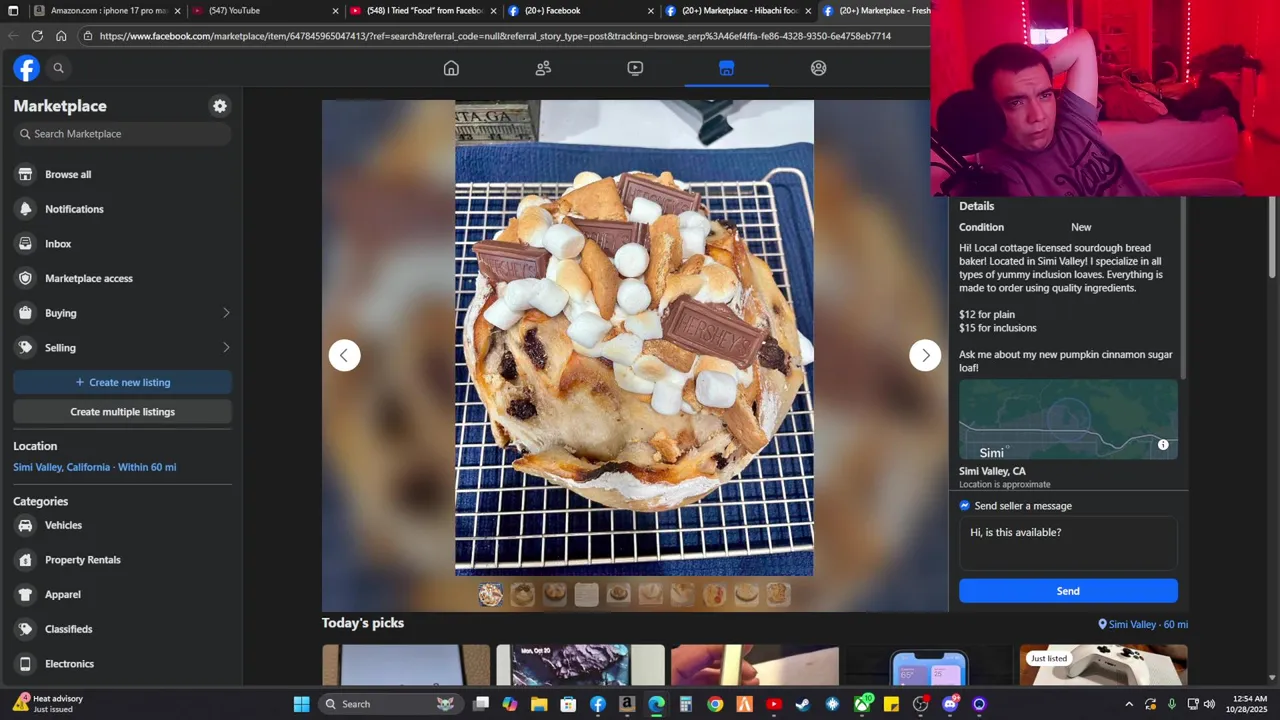1280x720 pixels.
Task: Click the Apparel shirt icon
Action: pyautogui.click(x=25, y=594)
